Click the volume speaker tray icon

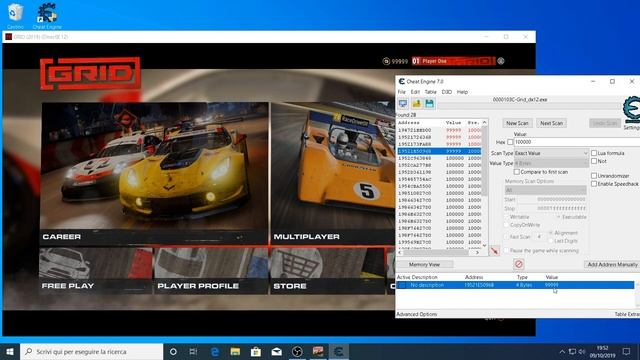click(582, 351)
